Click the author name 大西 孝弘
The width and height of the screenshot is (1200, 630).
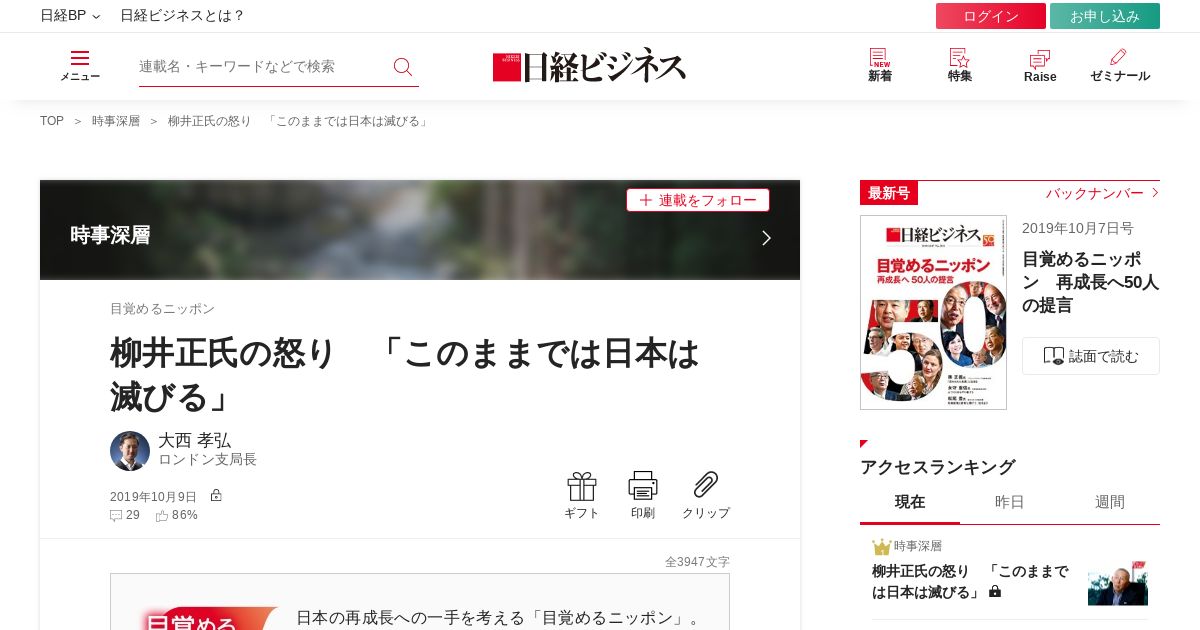[x=194, y=440]
